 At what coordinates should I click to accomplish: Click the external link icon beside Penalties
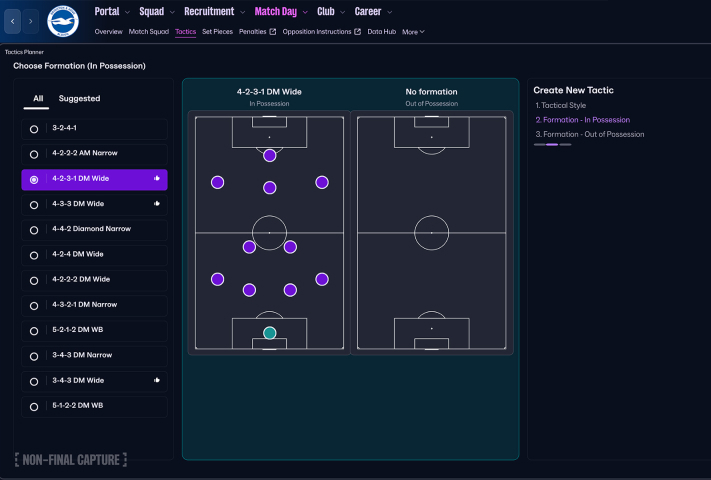pos(272,32)
